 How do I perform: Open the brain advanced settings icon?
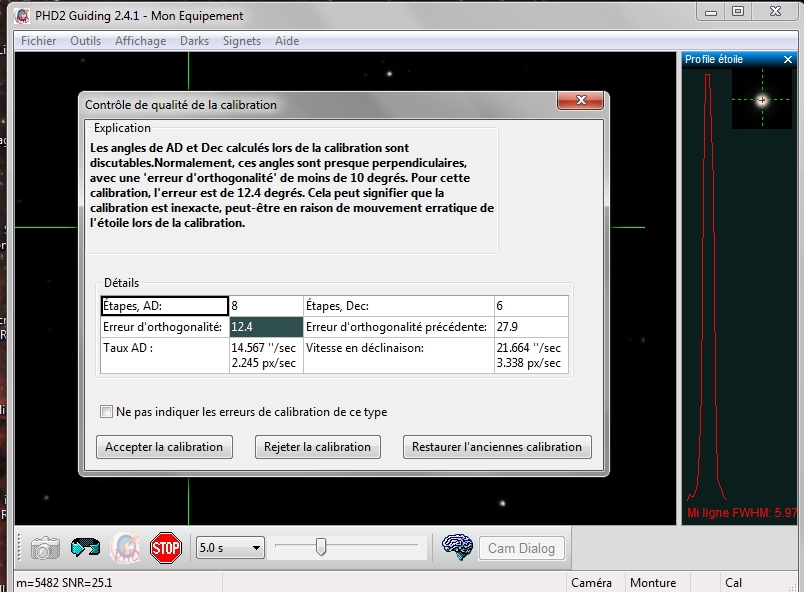tap(457, 547)
